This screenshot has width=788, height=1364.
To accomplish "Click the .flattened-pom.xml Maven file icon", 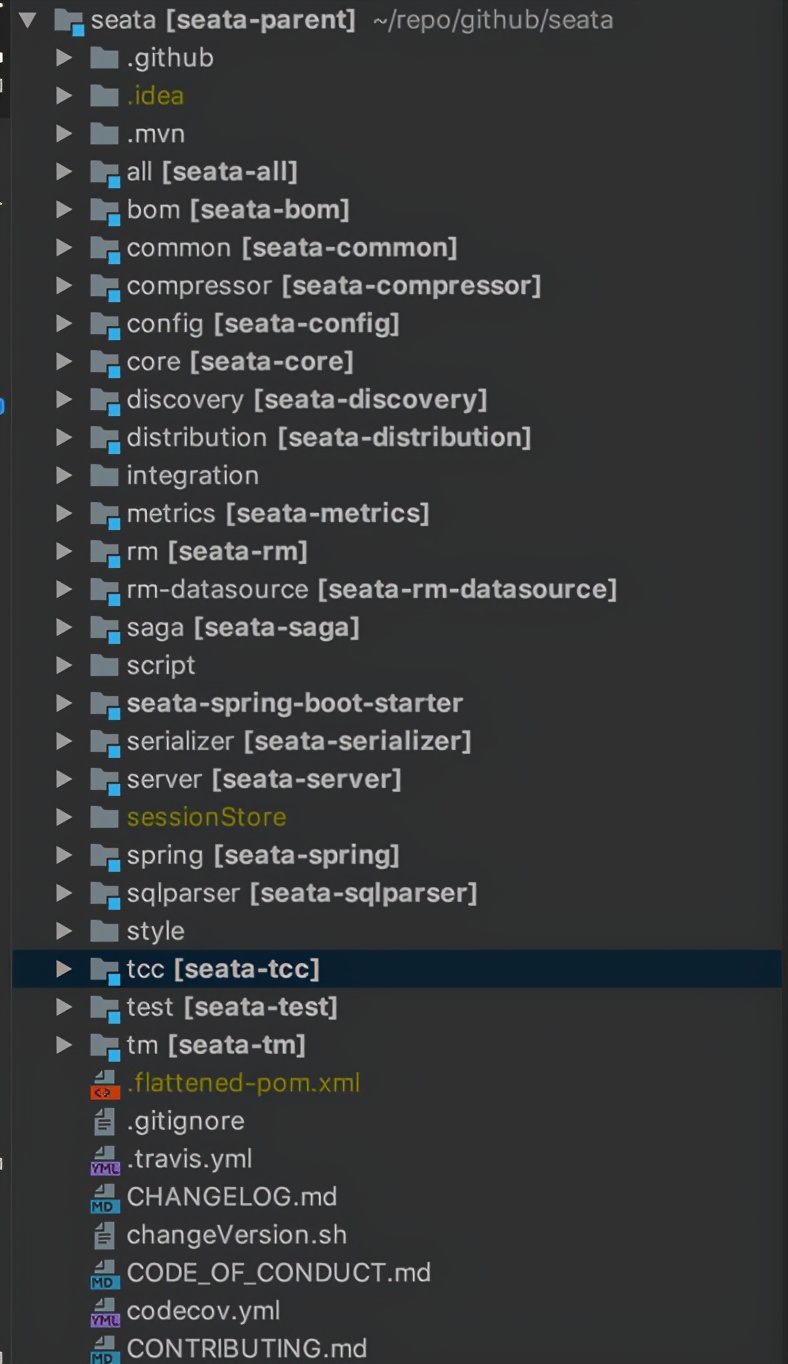I will pos(104,1083).
